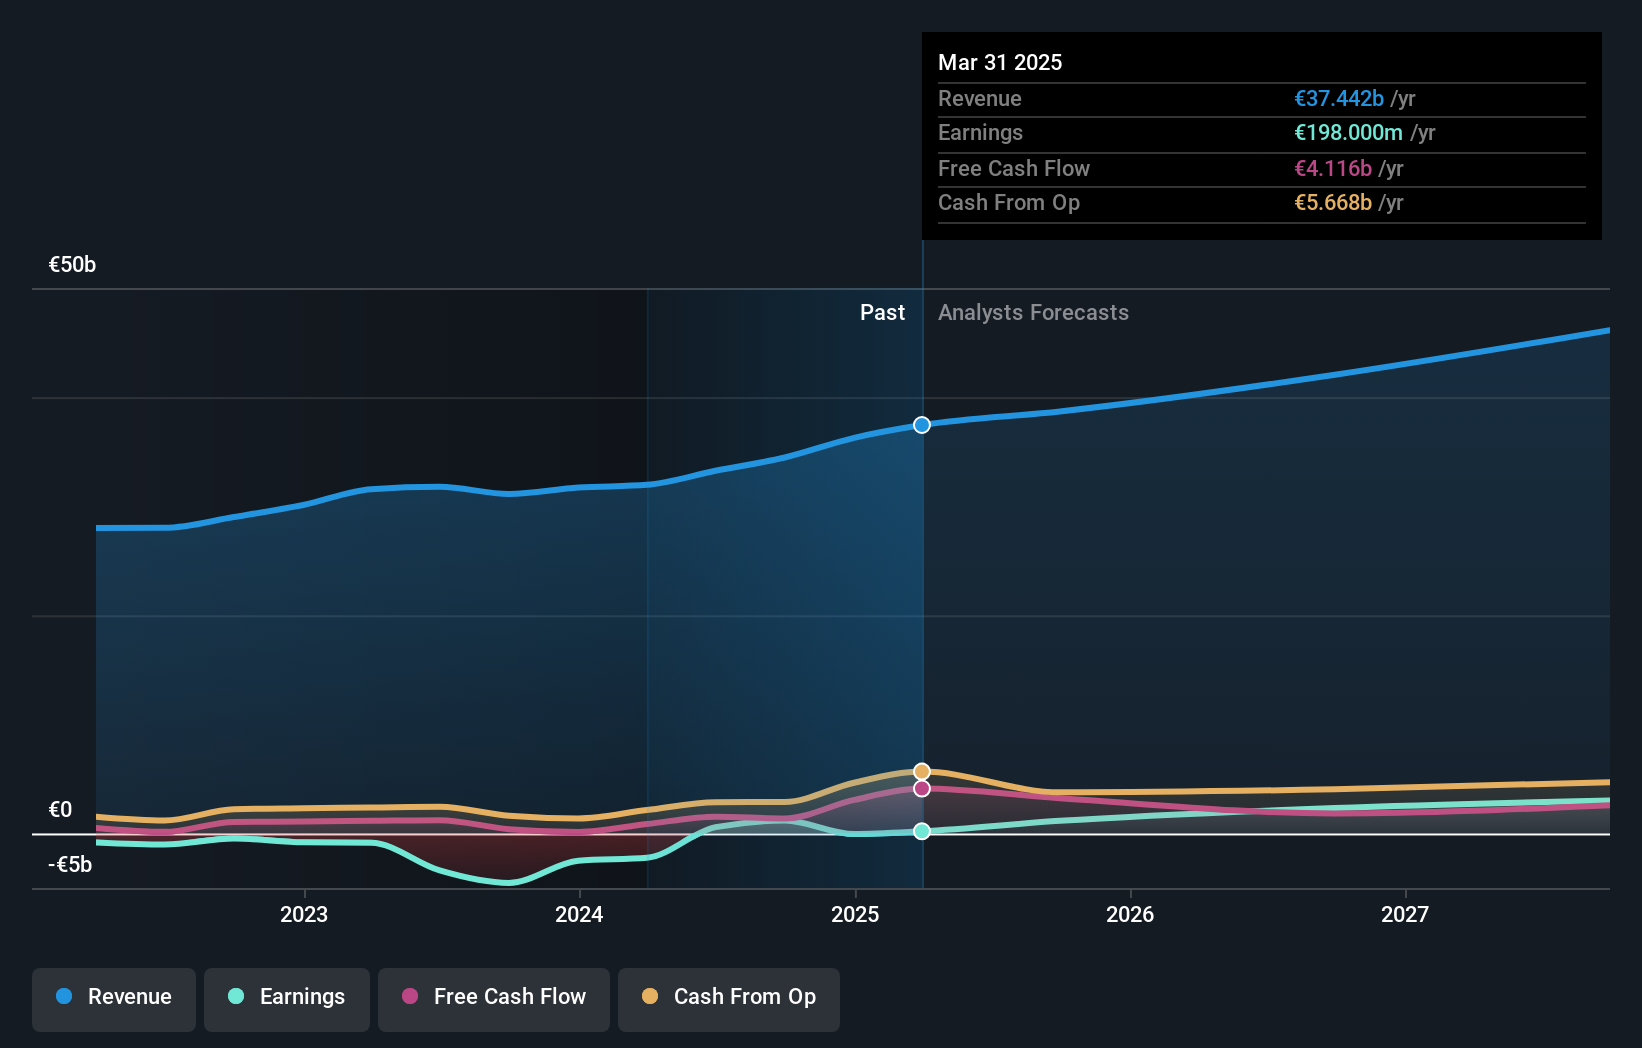1642x1048 pixels.
Task: Click the 2027 x-axis label
Action: tap(1405, 914)
